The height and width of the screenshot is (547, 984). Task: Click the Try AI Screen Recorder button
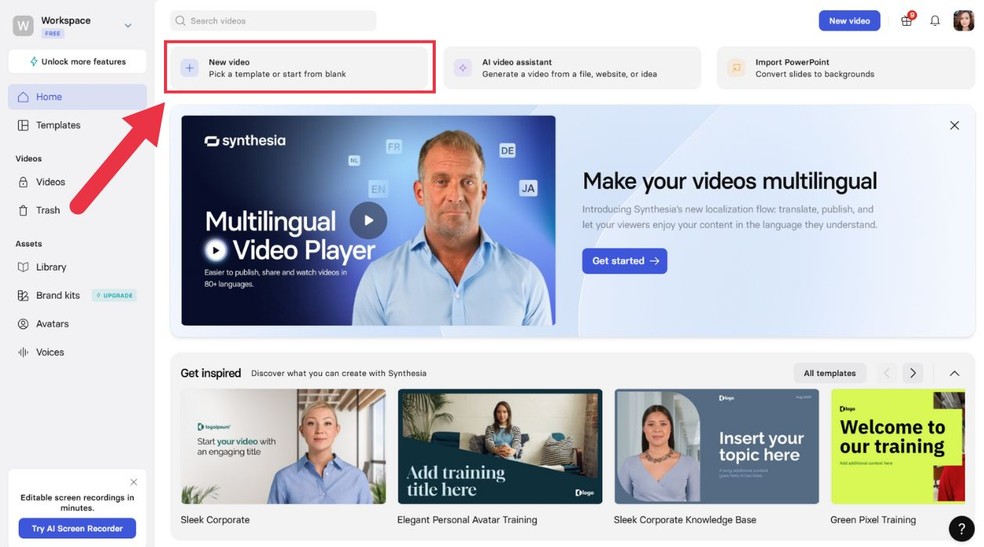point(77,529)
